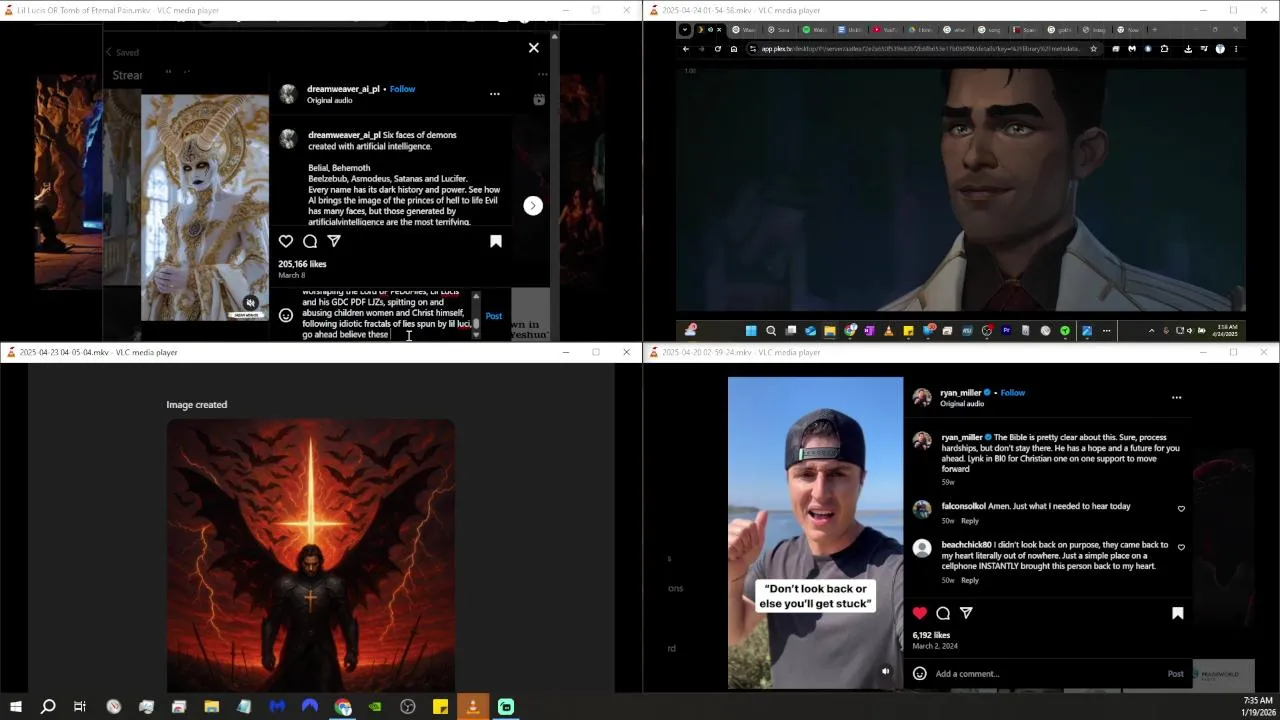Open three-dot overflow in recorded taskbar
The image size is (1280, 720).
tap(1106, 331)
